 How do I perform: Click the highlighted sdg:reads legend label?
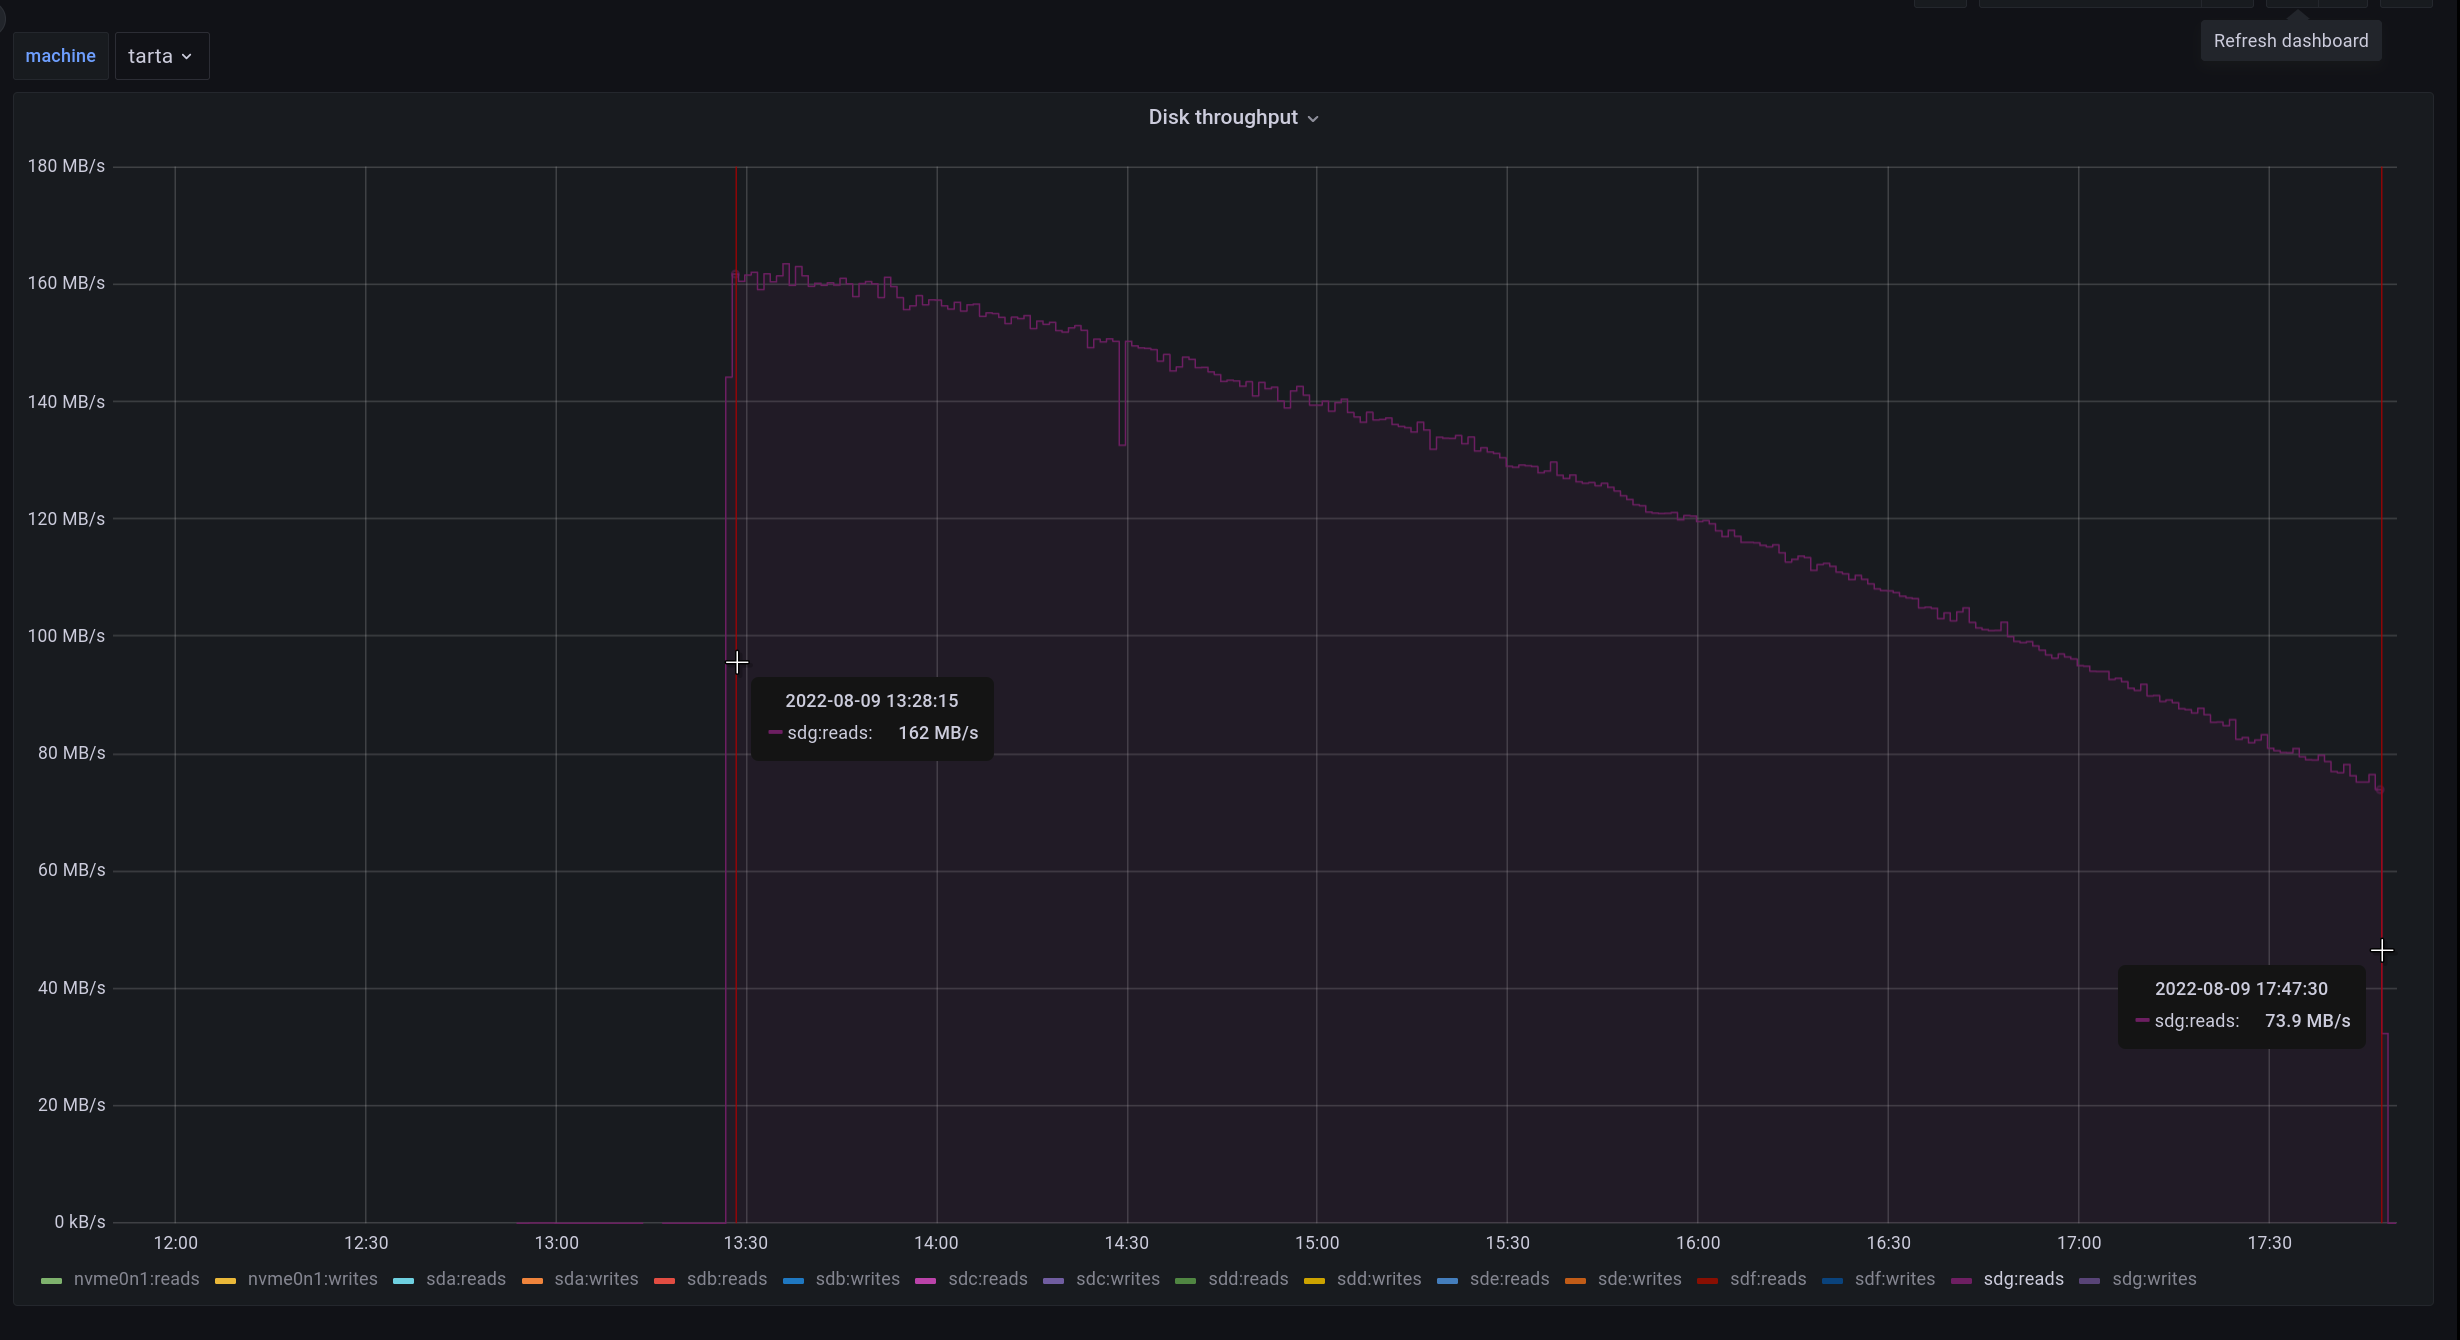[2023, 1279]
